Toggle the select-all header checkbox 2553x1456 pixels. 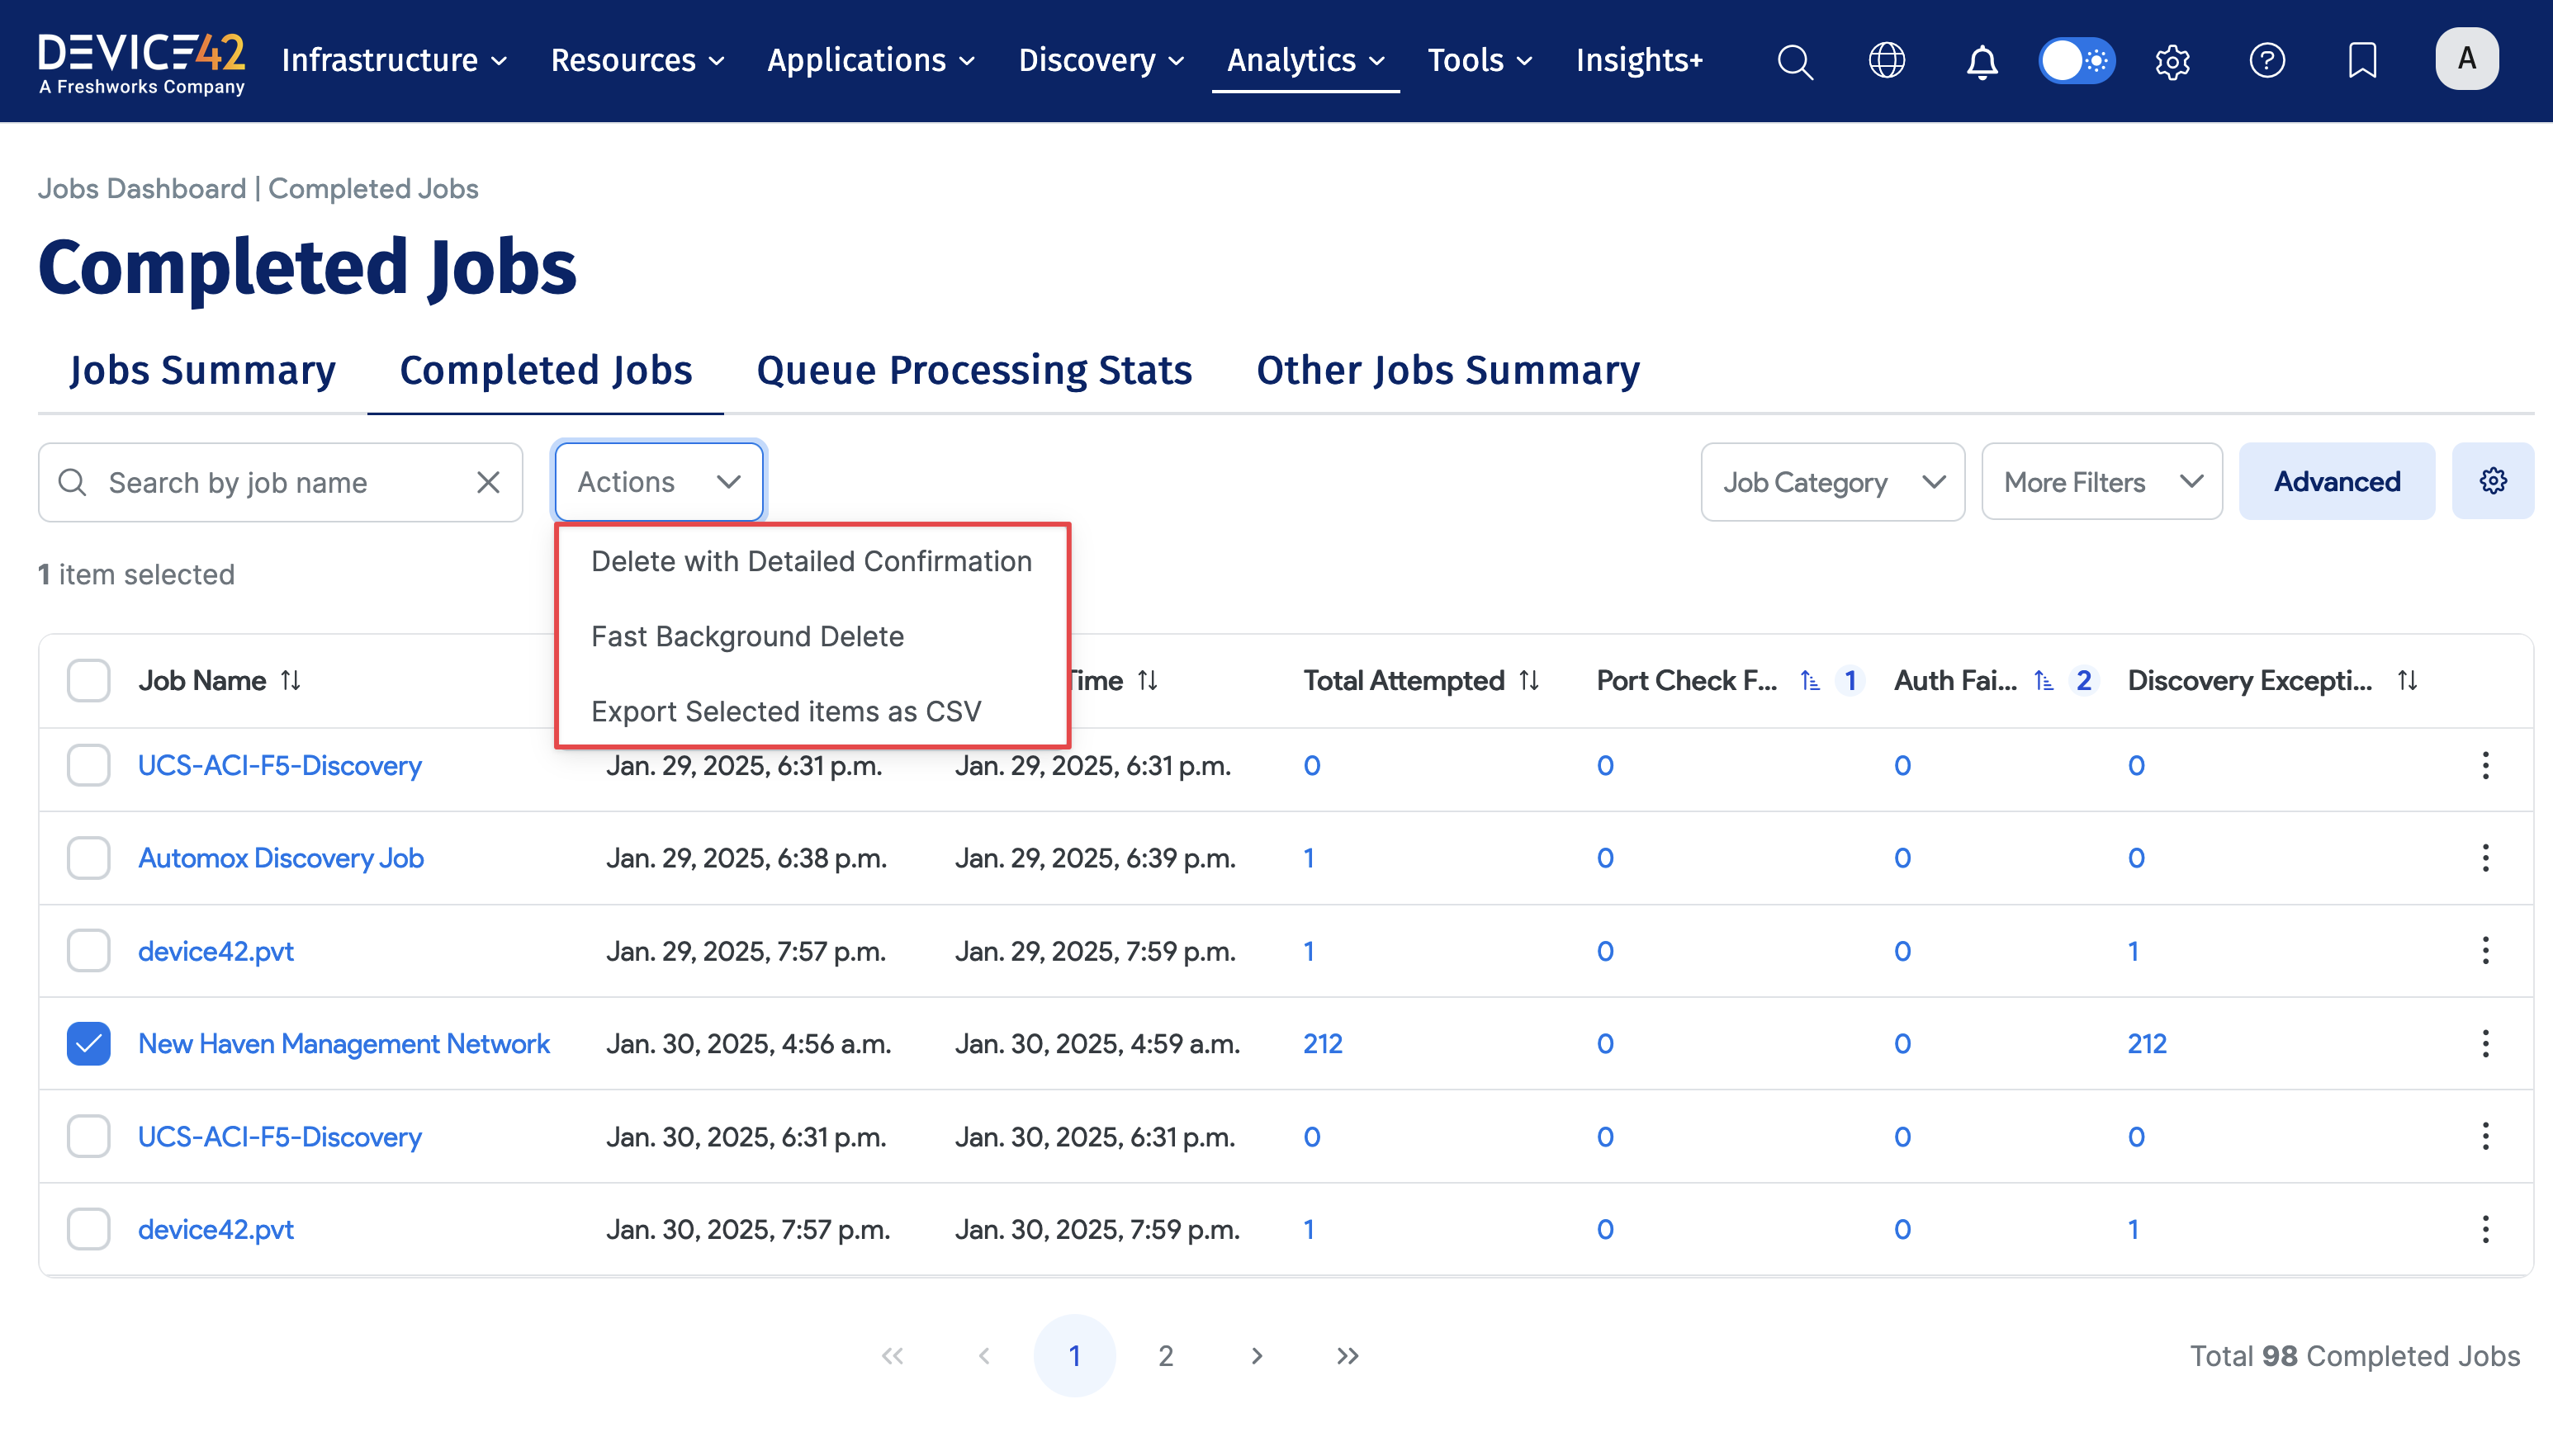88,681
